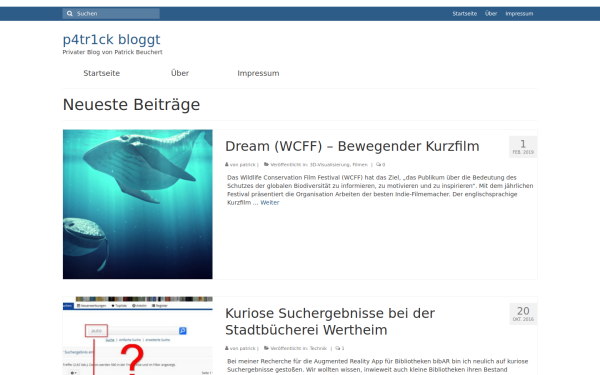Select Über in the main navigation menu
600x375 pixels.
coord(180,73)
